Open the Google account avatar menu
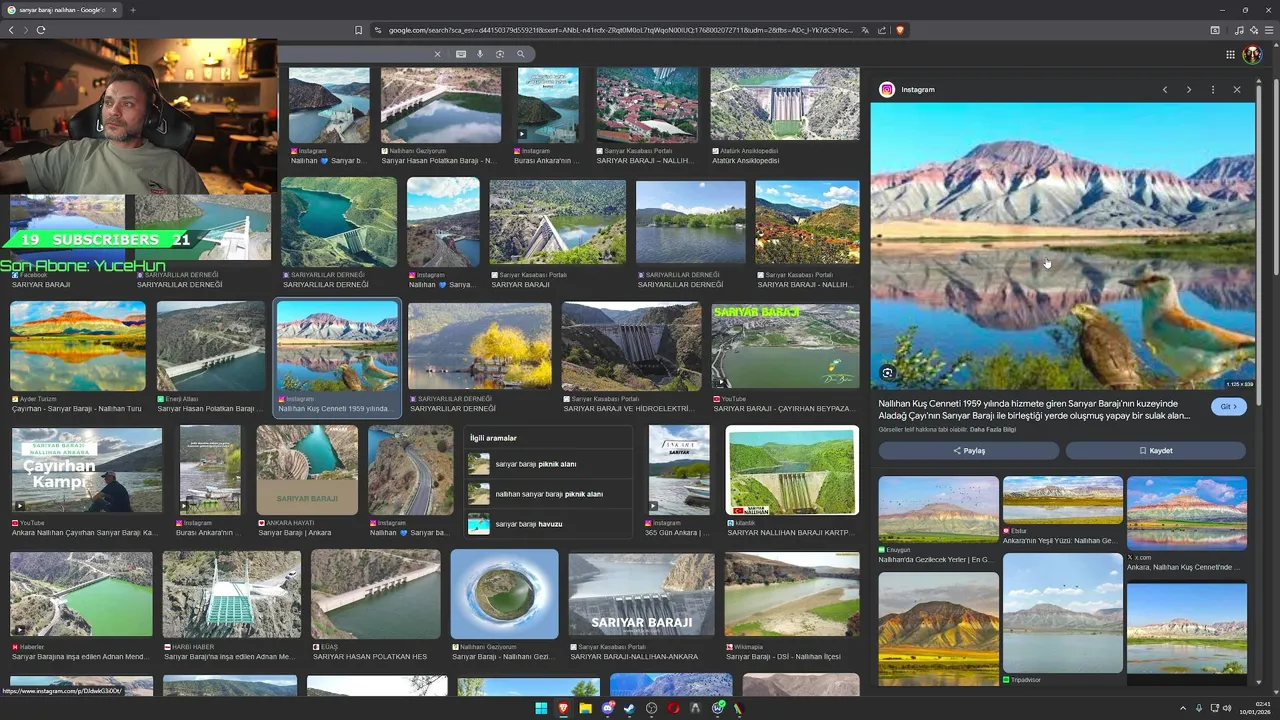The width and height of the screenshot is (1280, 720). (1252, 54)
